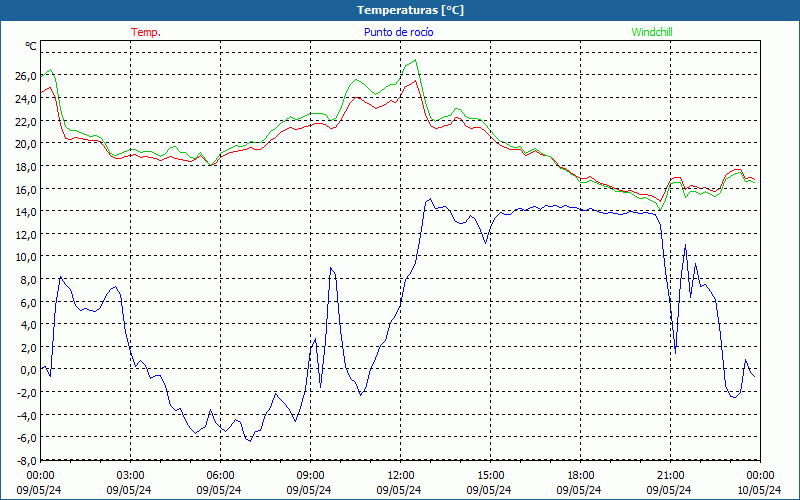The width and height of the screenshot is (800, 500).
Task: Click the 18:00 time axis label
Action: (x=581, y=476)
